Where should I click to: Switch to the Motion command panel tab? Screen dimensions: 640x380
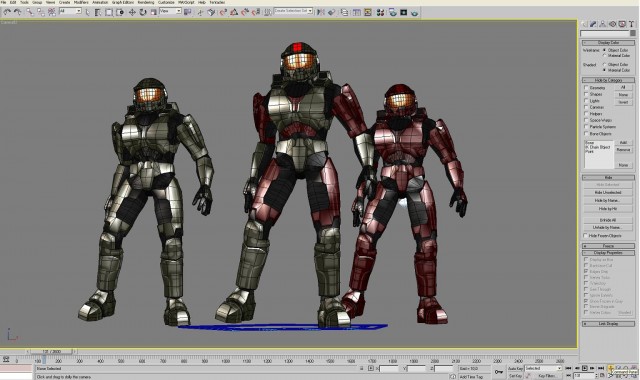[x=613, y=24]
